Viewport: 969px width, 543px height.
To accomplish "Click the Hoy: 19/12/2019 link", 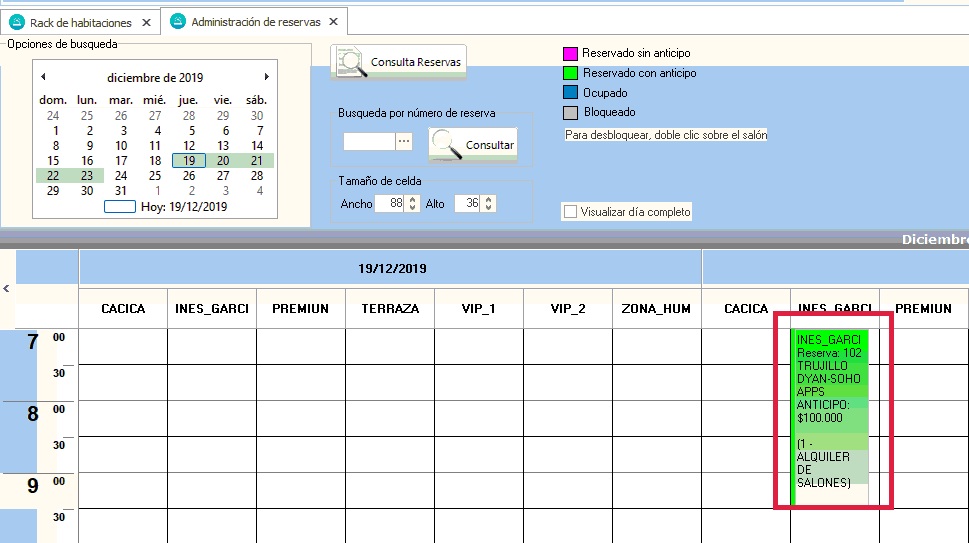I will point(183,207).
